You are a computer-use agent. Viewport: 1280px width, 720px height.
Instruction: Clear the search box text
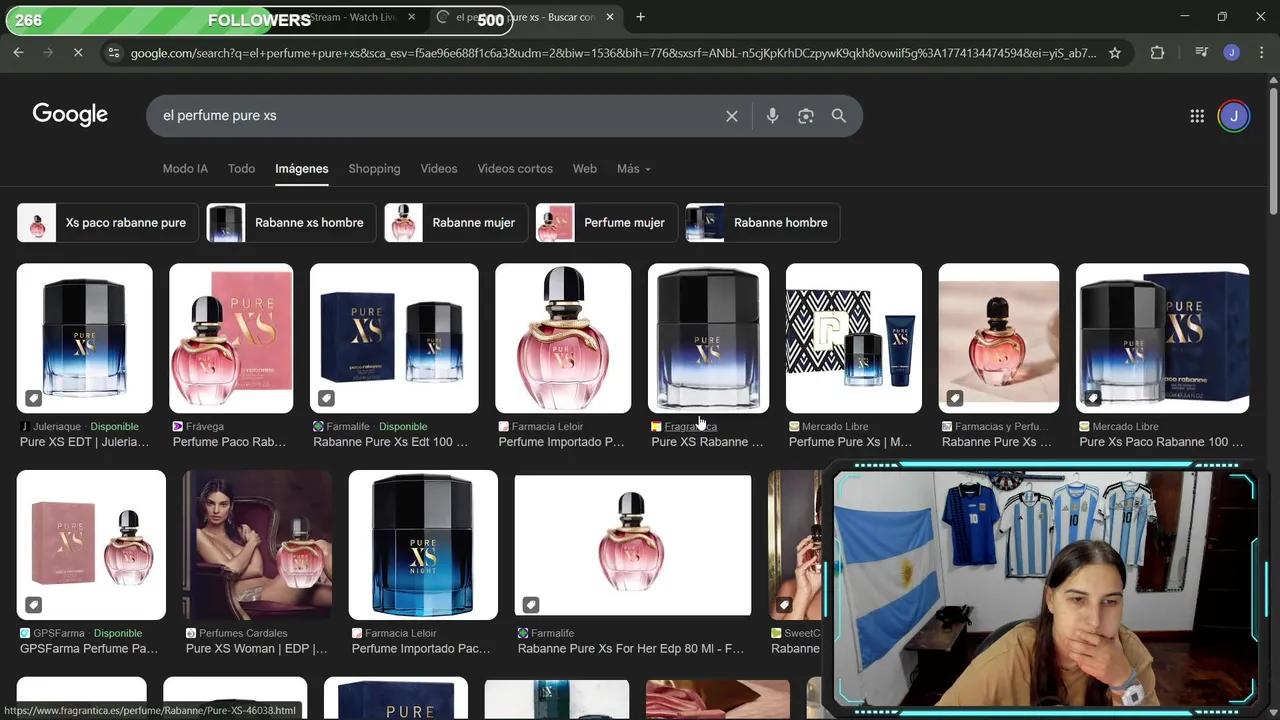click(x=732, y=116)
